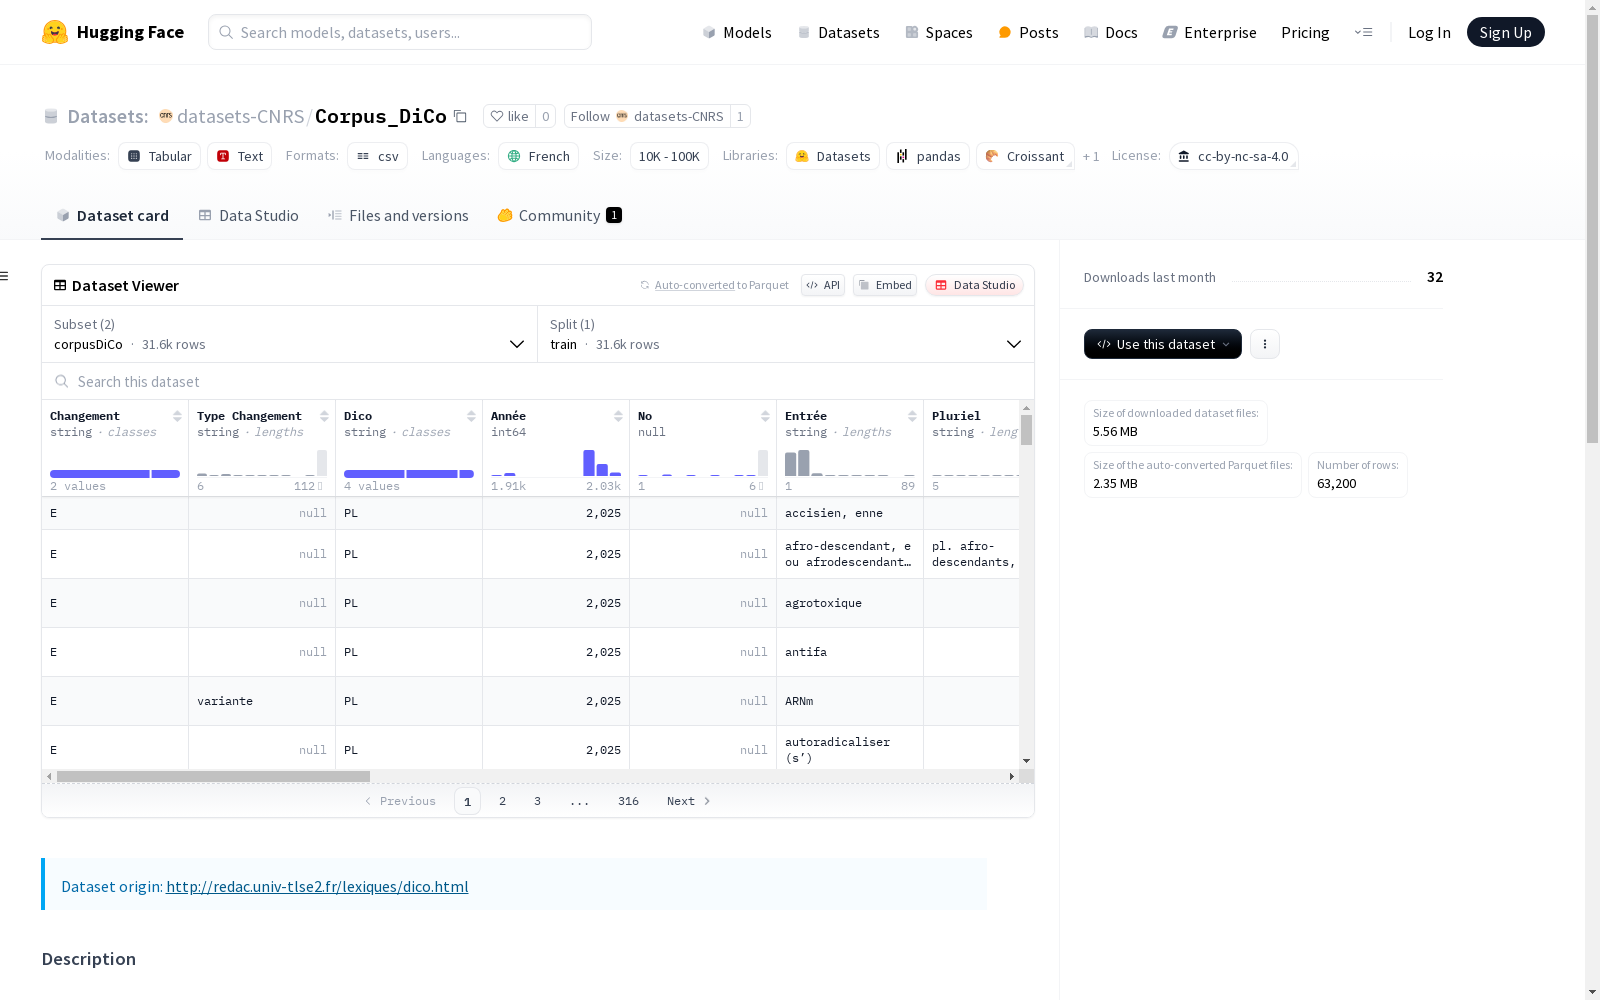Sort by the Changement column
Screen dimensions: 1600x1000
pyautogui.click(x=177, y=416)
